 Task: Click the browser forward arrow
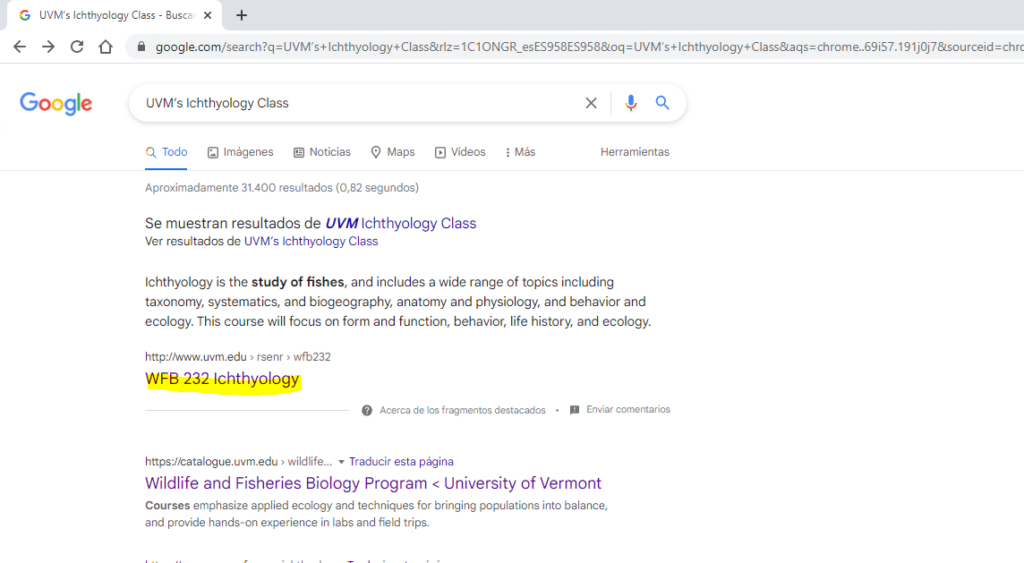48,47
